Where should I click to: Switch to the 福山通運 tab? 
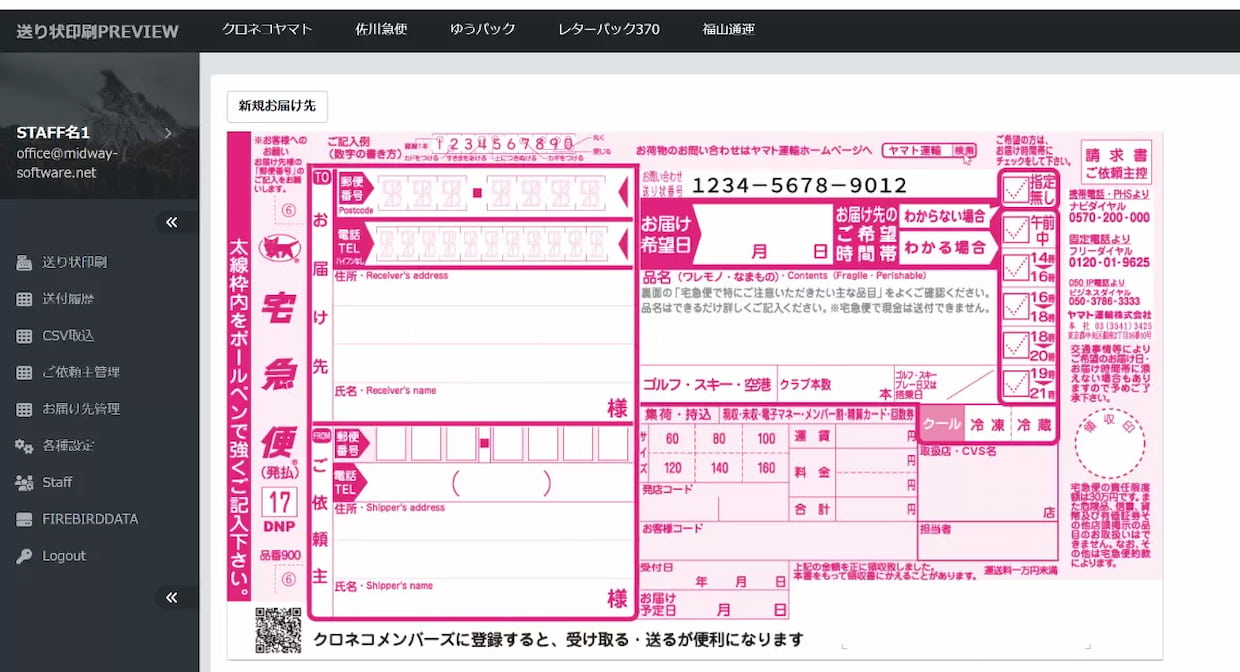tap(729, 29)
